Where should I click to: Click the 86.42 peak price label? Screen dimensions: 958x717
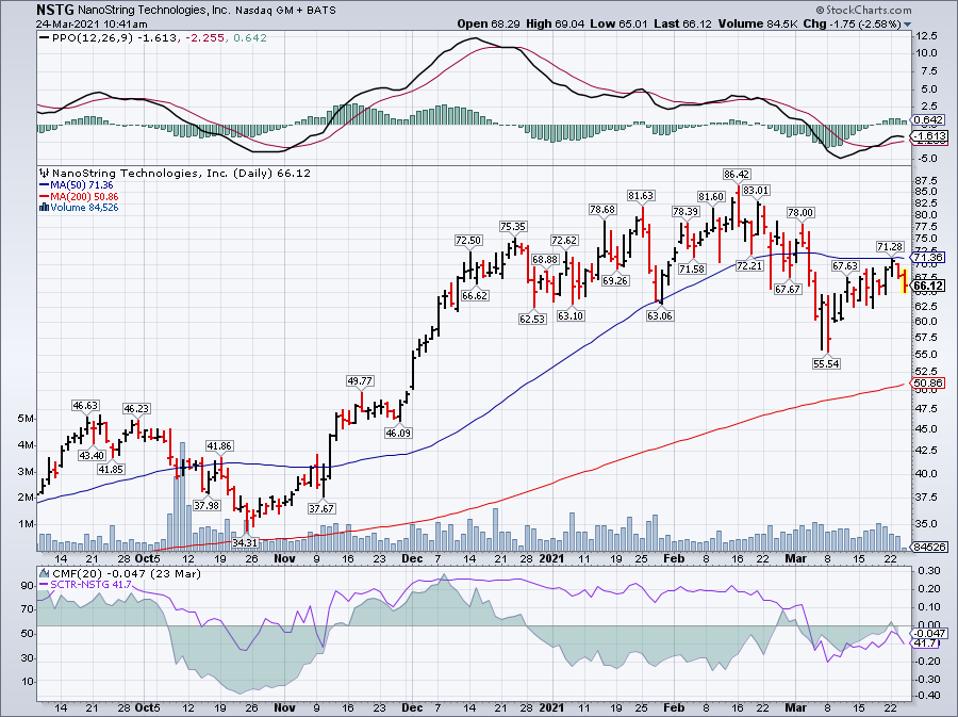[x=736, y=175]
